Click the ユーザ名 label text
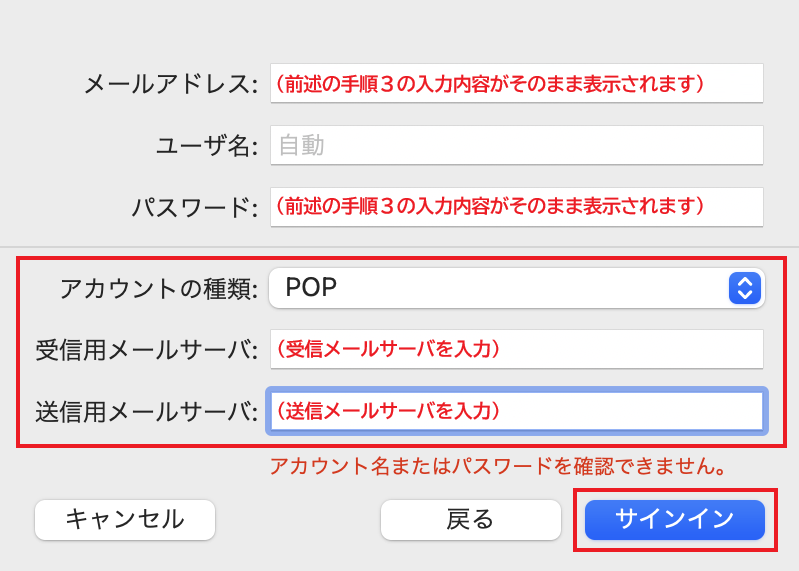The width and height of the screenshot is (799, 571). pos(207,146)
